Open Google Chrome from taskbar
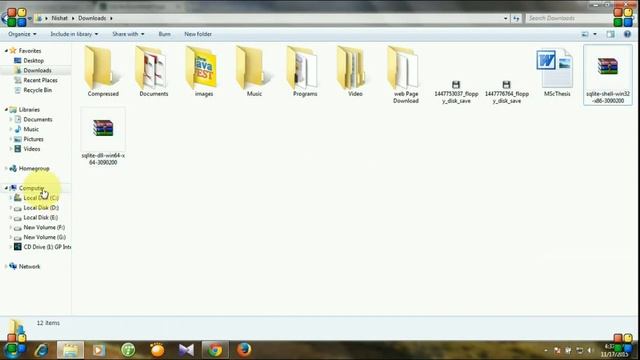Screen dimensions: 640x360 pos(215,350)
